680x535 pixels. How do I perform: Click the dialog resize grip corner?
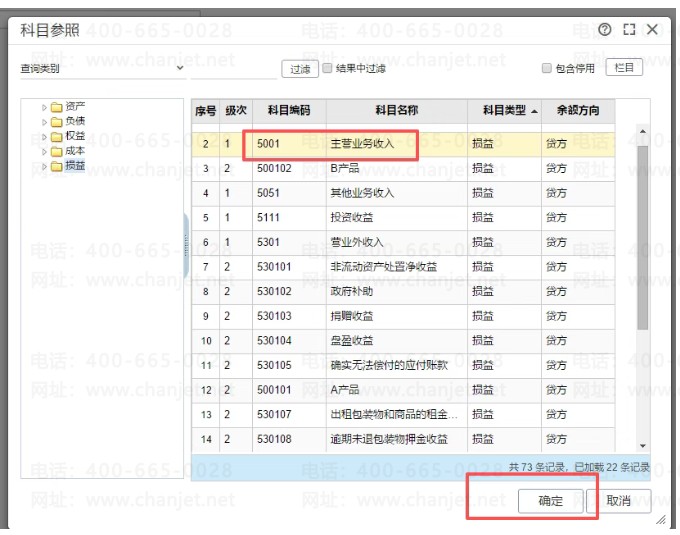click(661, 519)
